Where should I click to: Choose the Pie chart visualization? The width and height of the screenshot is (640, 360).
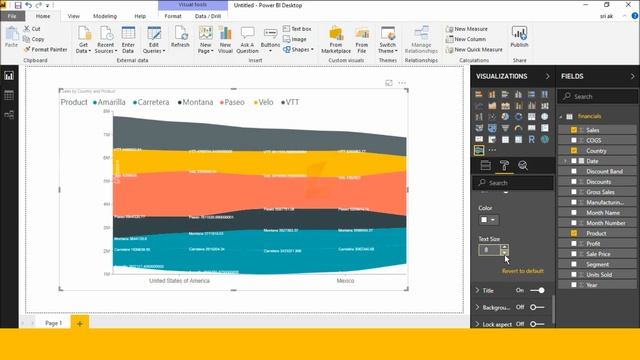505,117
